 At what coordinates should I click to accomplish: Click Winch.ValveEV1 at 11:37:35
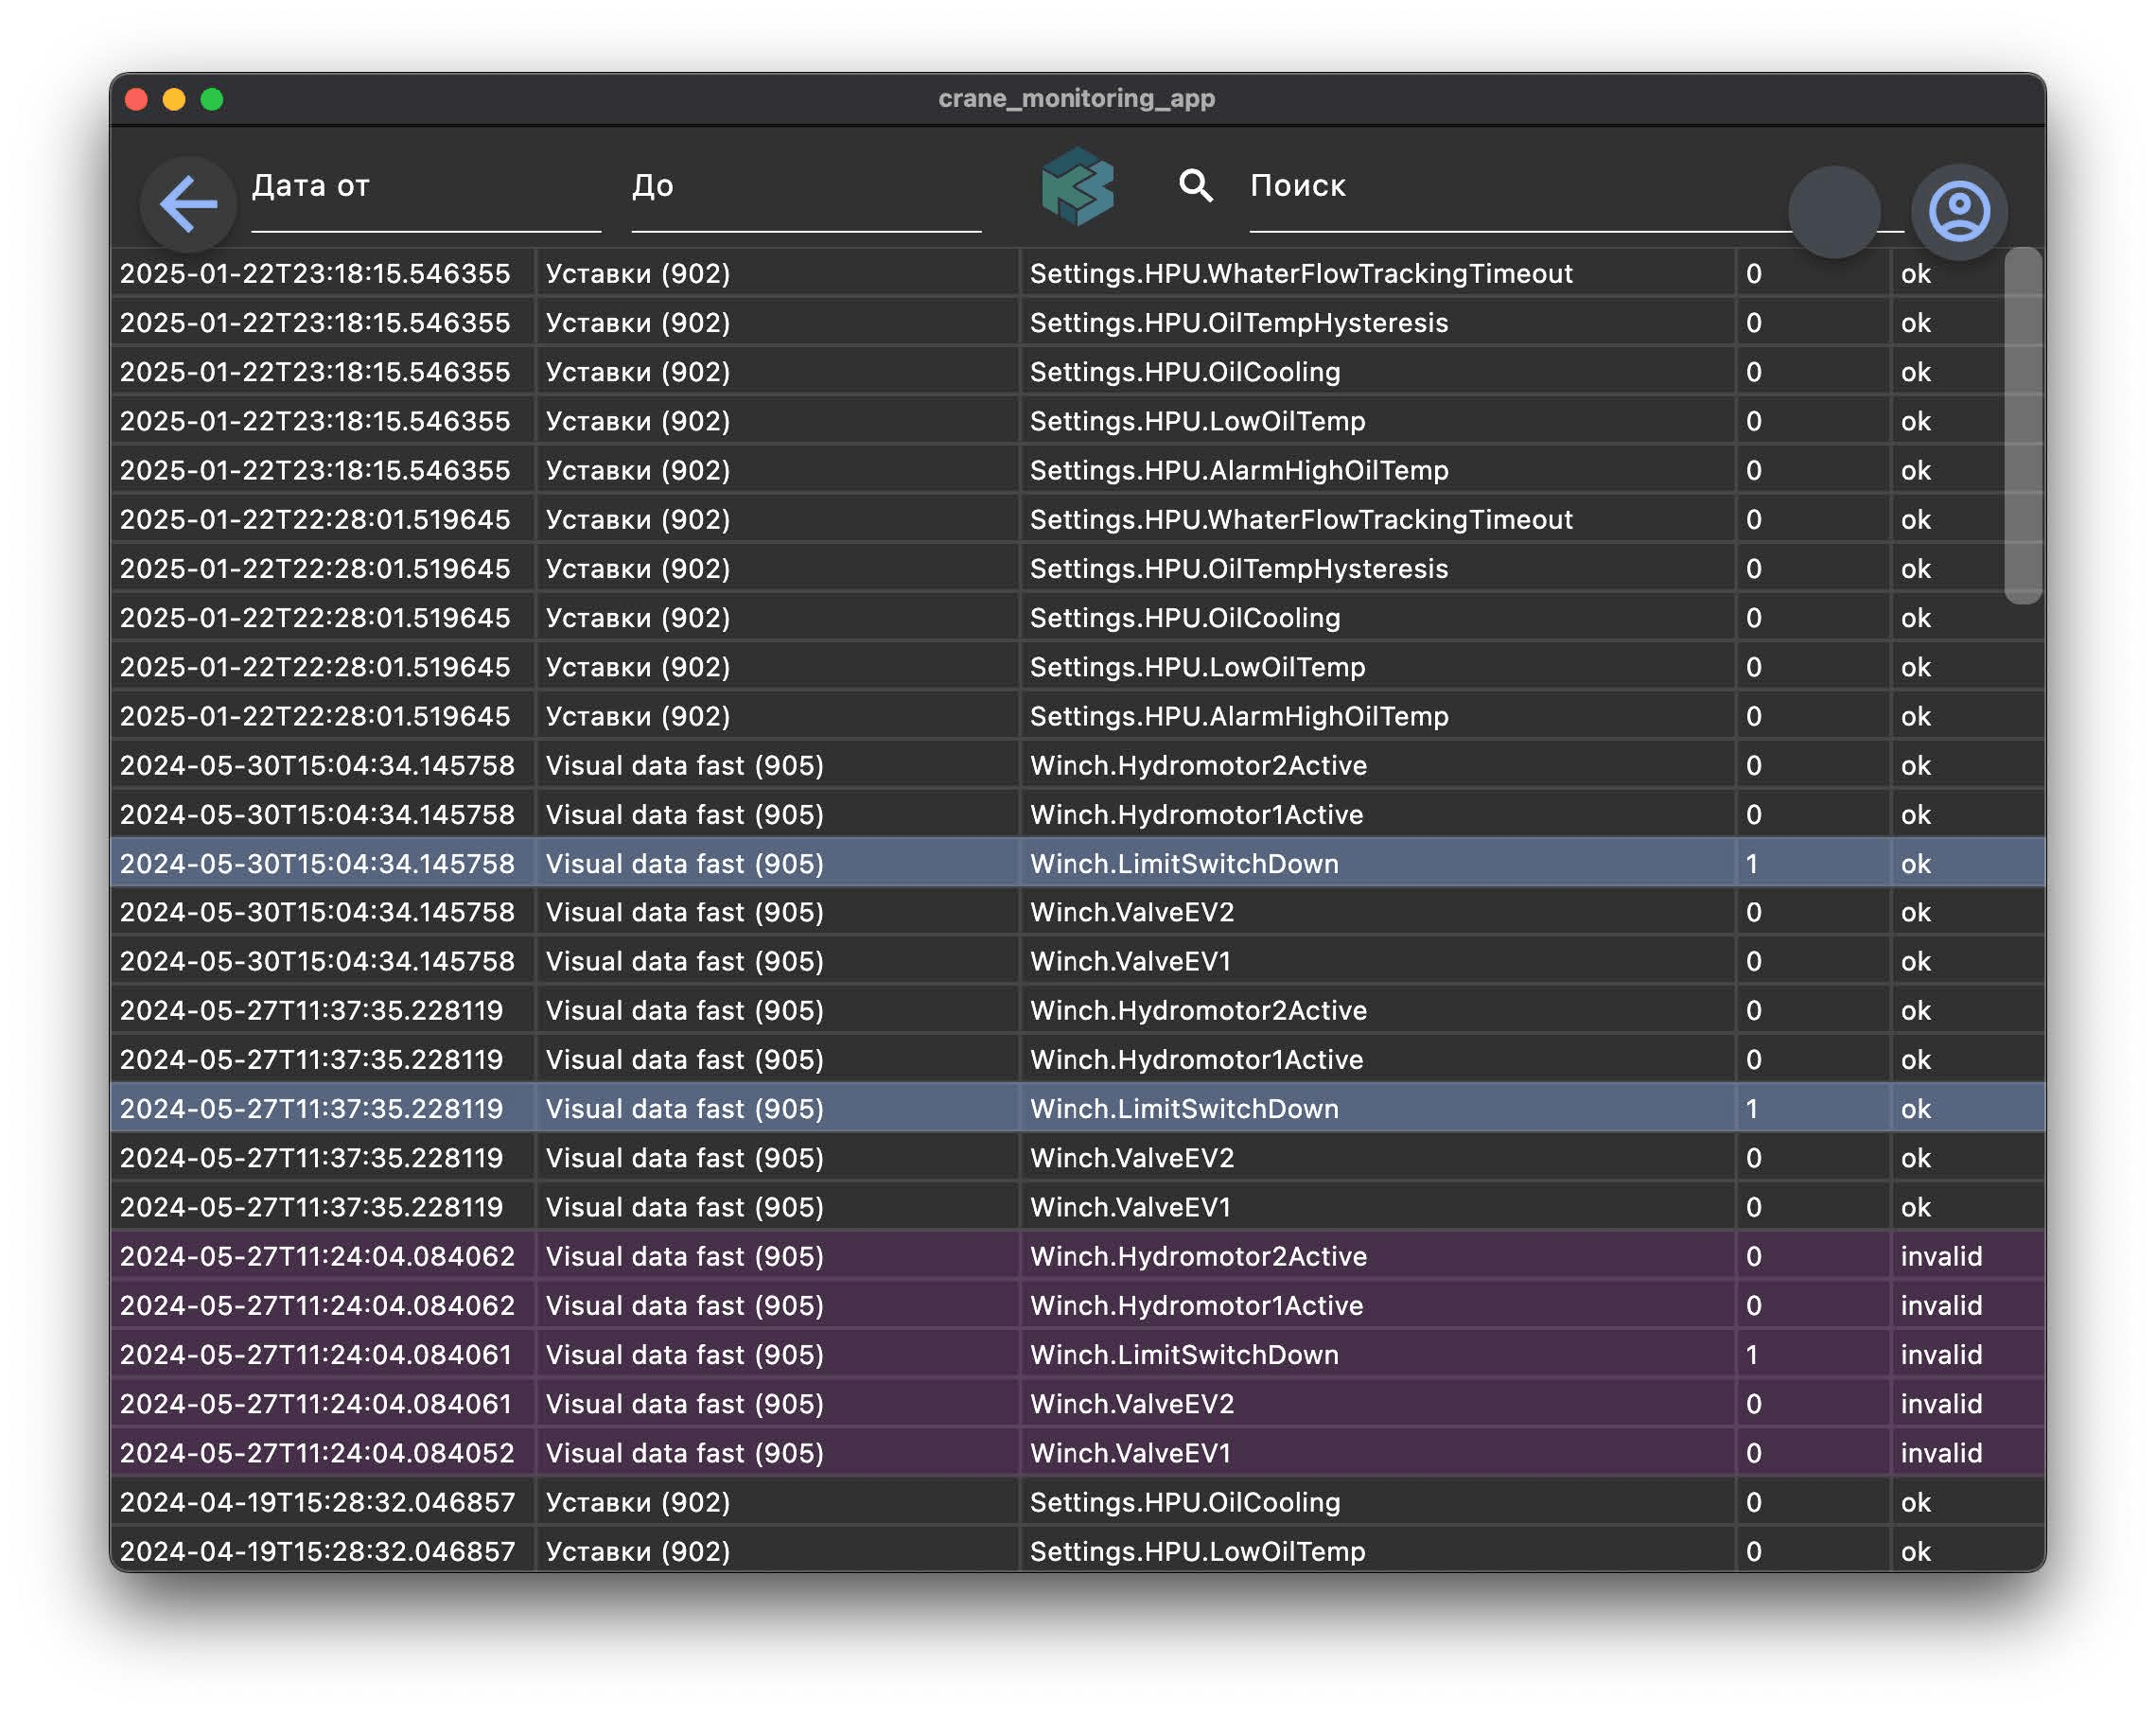[1130, 1207]
